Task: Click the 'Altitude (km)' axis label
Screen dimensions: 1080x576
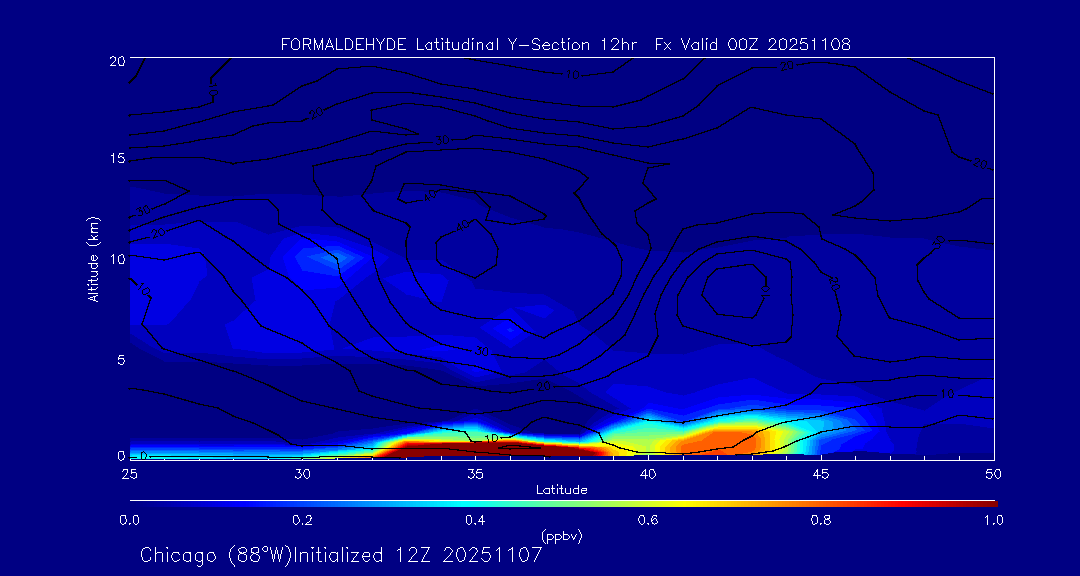Action: coord(93,259)
